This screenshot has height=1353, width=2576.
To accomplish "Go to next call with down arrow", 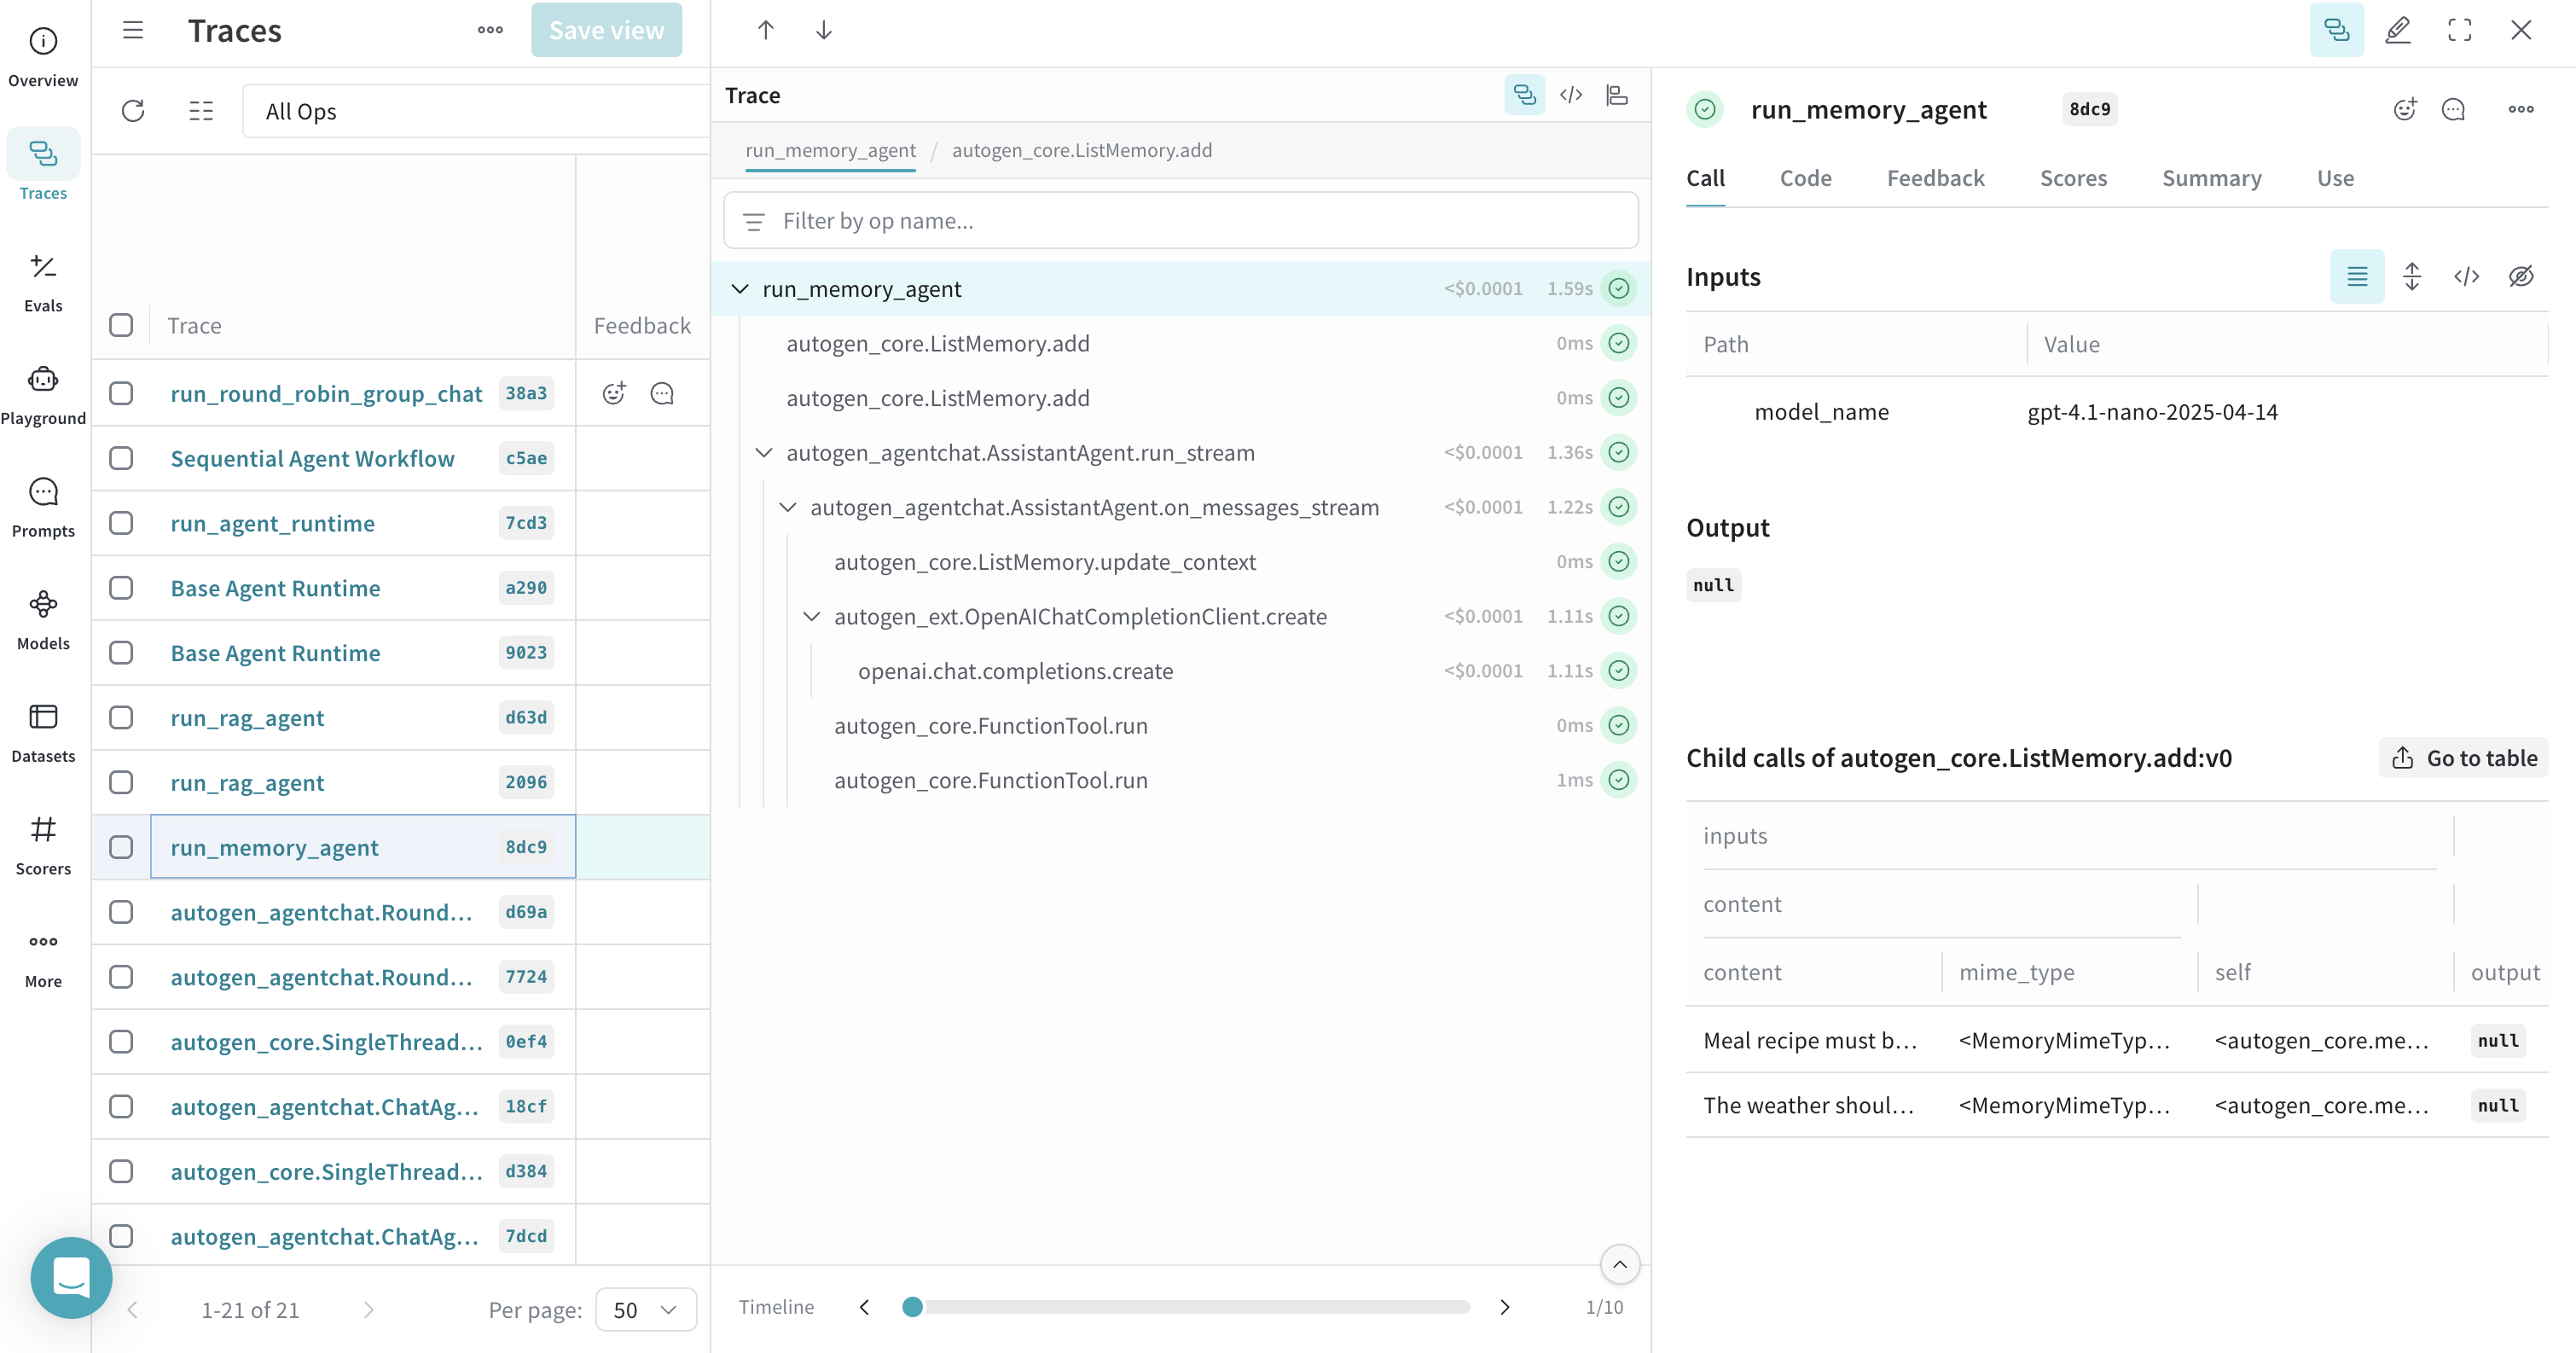I will coord(823,30).
